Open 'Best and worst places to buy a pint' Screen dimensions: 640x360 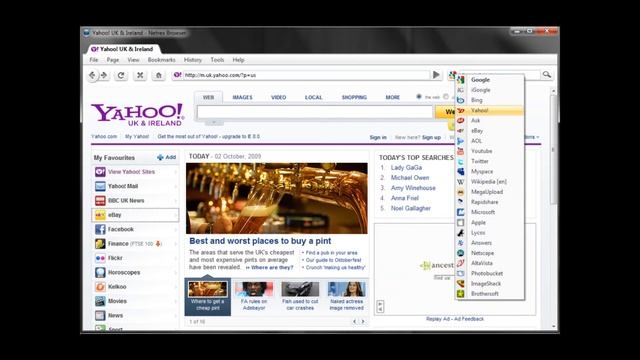point(260,241)
